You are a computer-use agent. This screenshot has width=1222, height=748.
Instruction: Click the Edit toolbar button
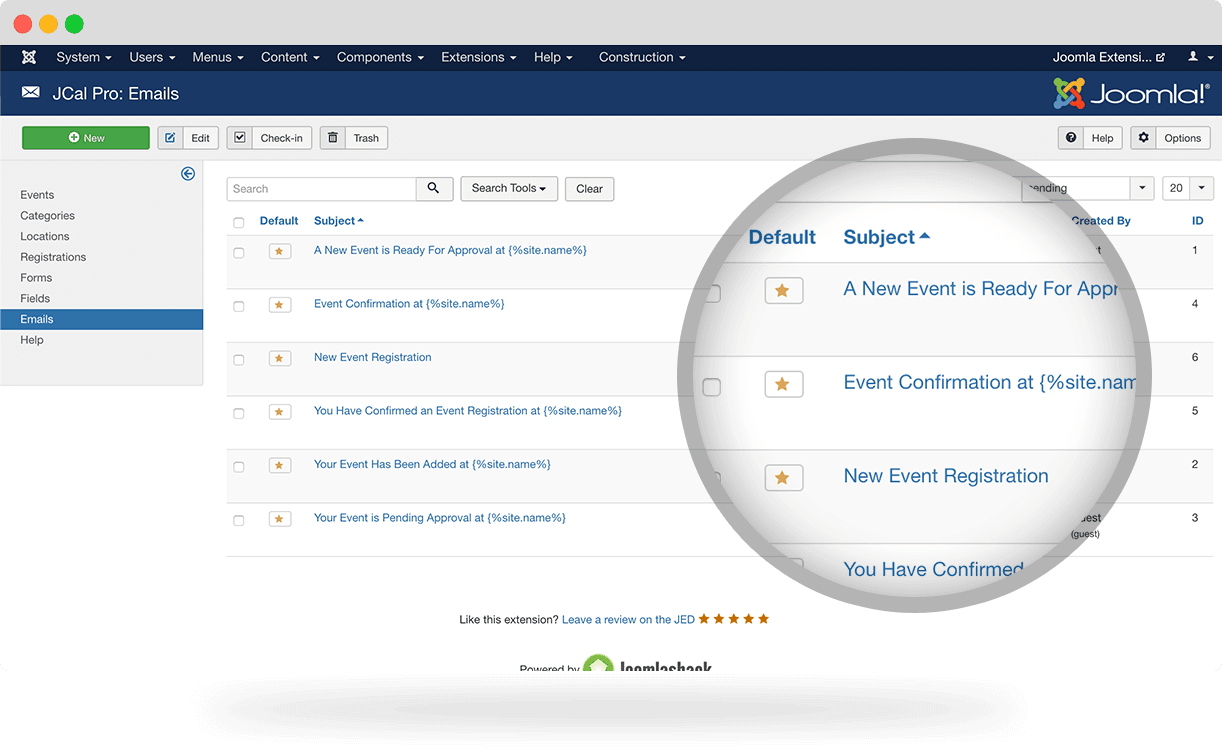[188, 138]
